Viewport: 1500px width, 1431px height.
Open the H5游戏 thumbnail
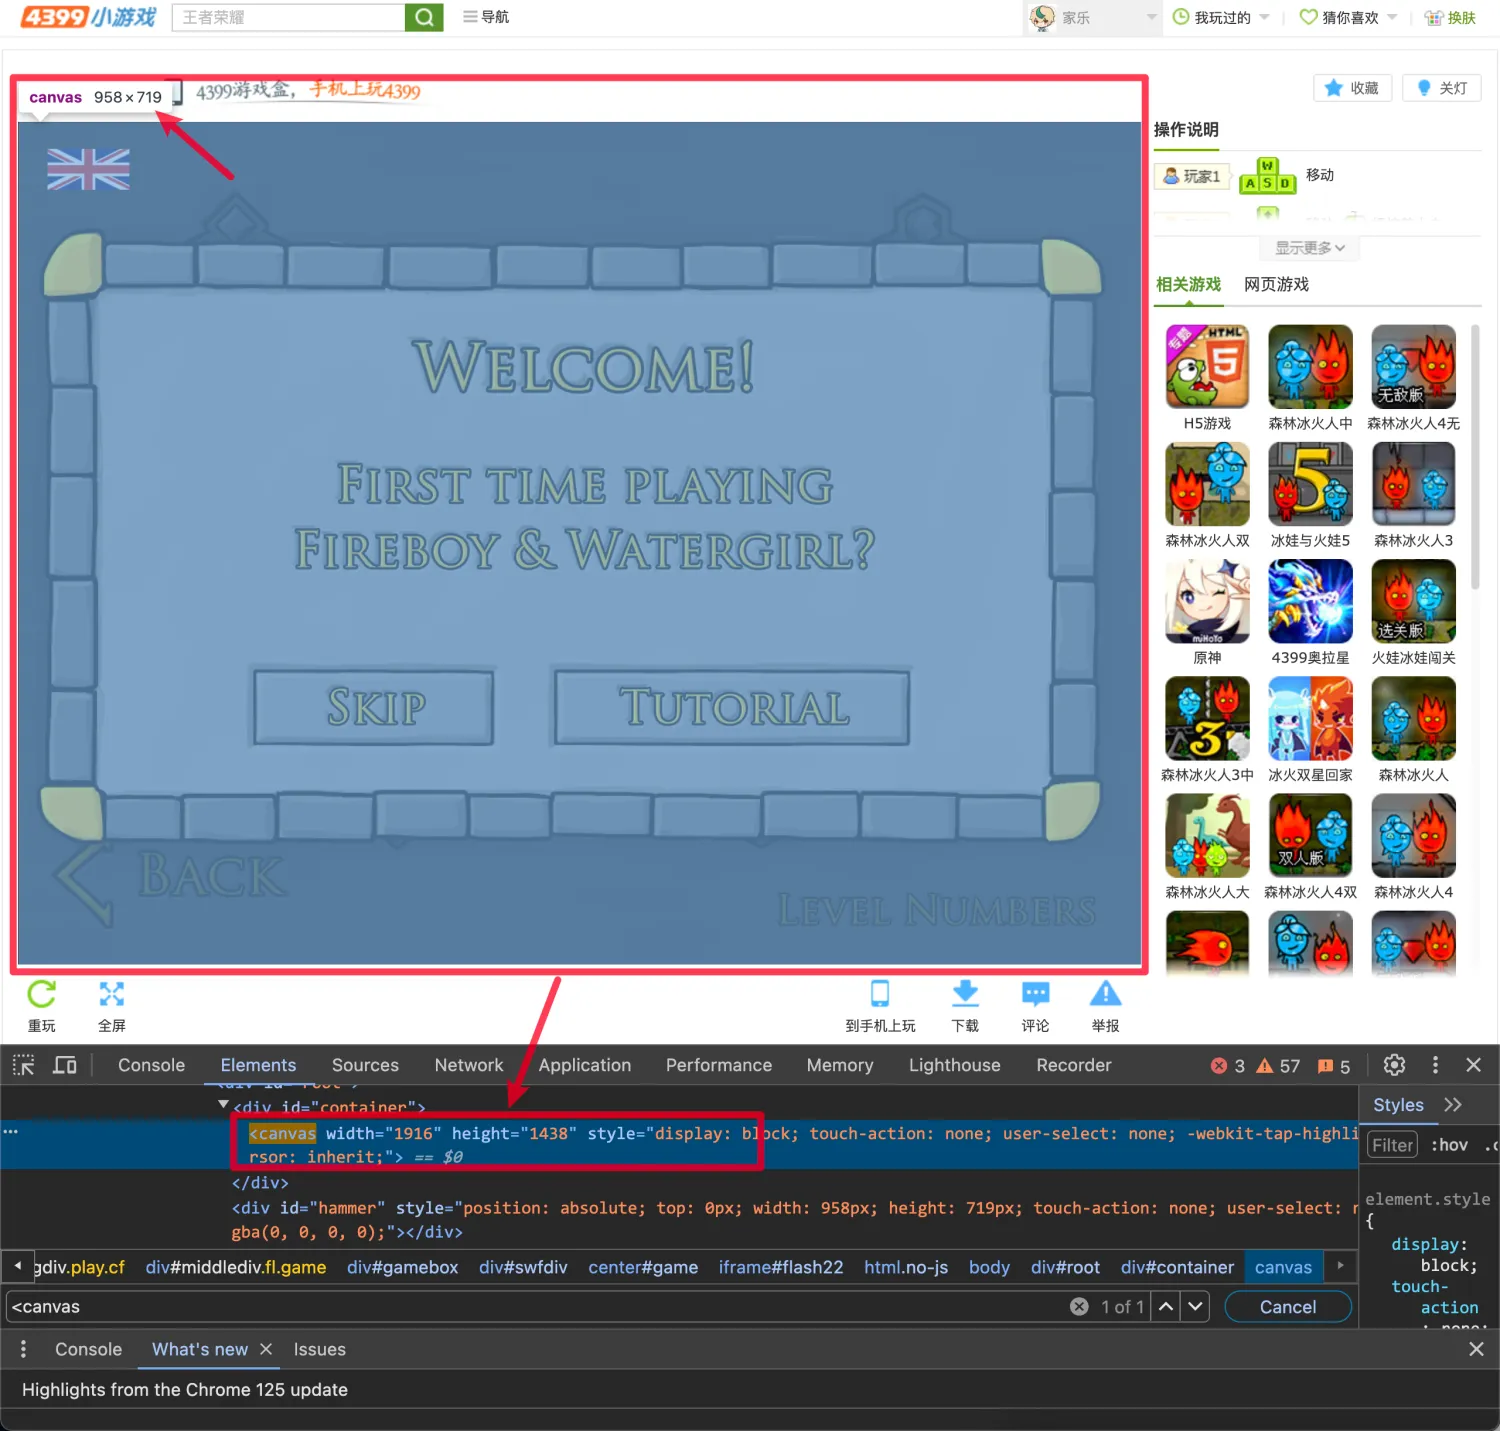click(1207, 367)
